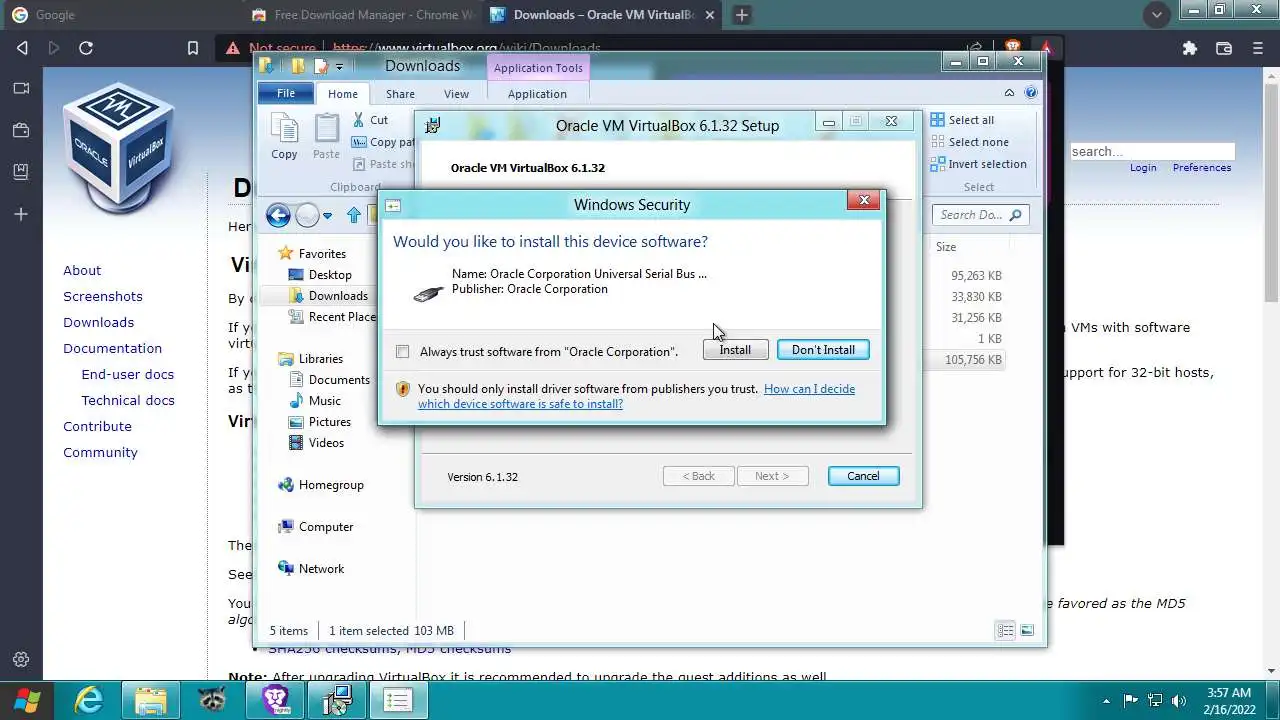Open Explorer recent locations dropdown arrow
The height and width of the screenshot is (720, 1280).
coord(327,216)
